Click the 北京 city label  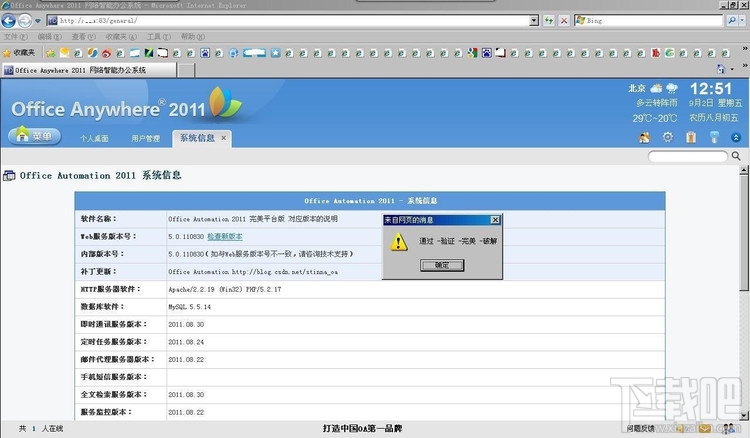pyautogui.click(x=637, y=88)
